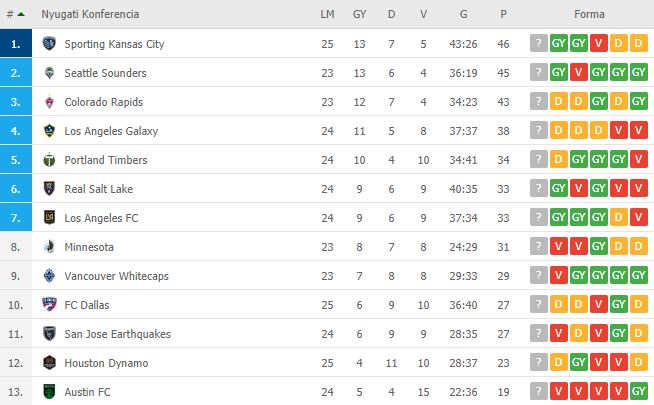Sort standings by the P points column
This screenshot has height=405, width=654.
tap(503, 14)
